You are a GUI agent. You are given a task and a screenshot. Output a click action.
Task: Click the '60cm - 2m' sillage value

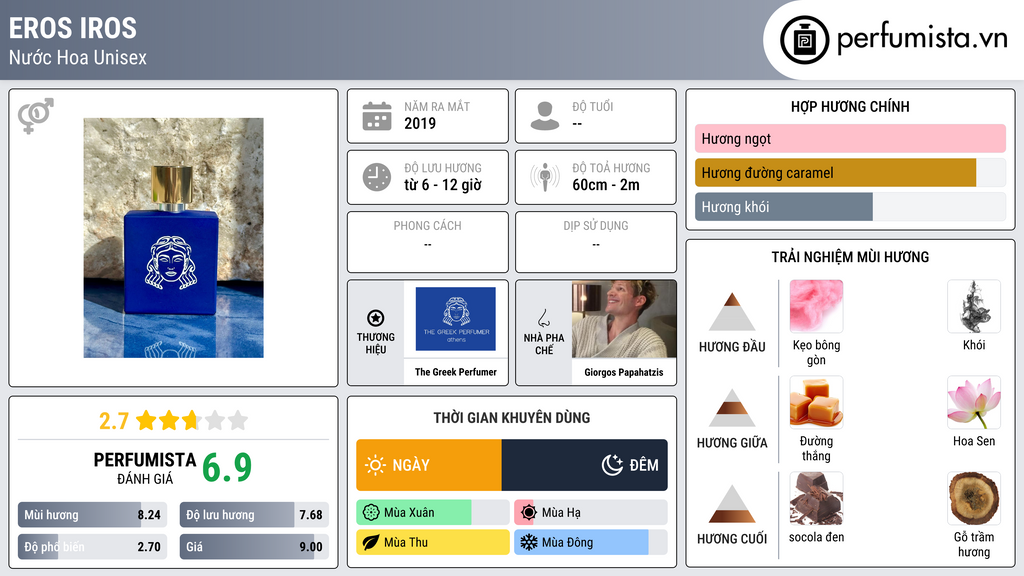point(606,185)
